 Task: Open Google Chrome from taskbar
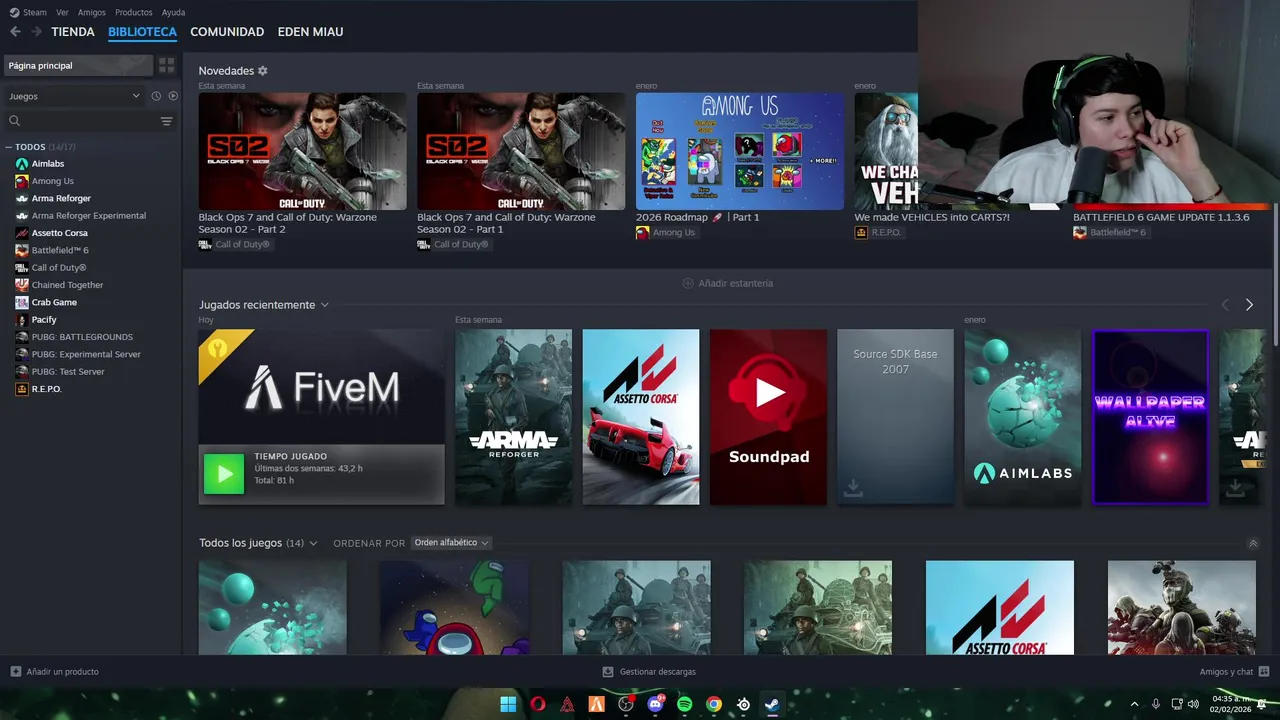pyautogui.click(x=714, y=704)
